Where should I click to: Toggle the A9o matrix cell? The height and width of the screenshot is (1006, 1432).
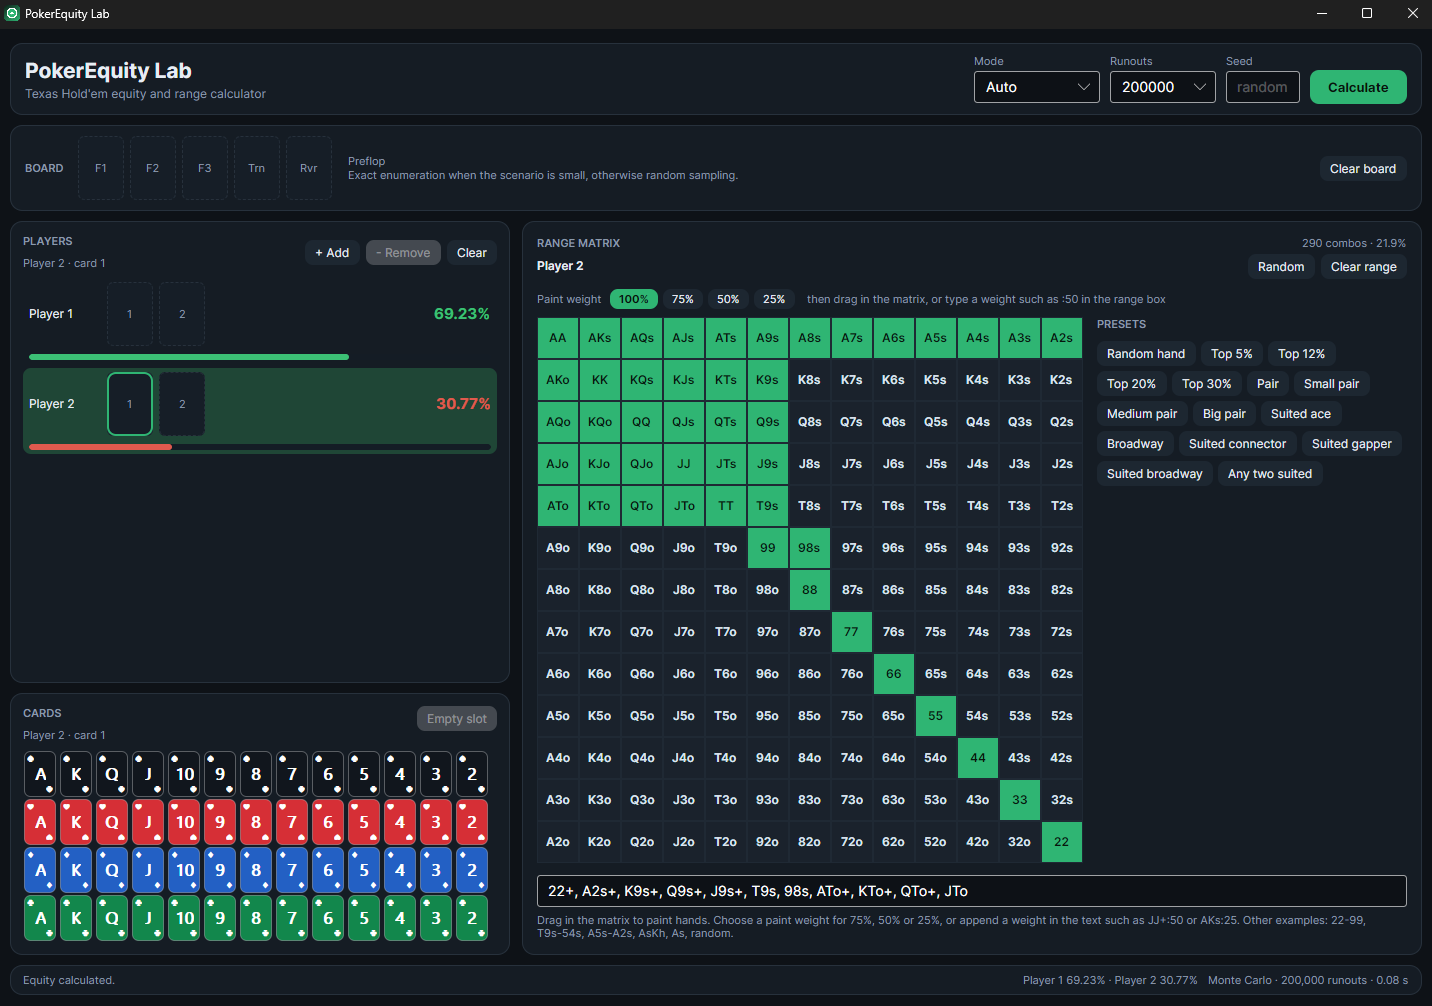(558, 548)
